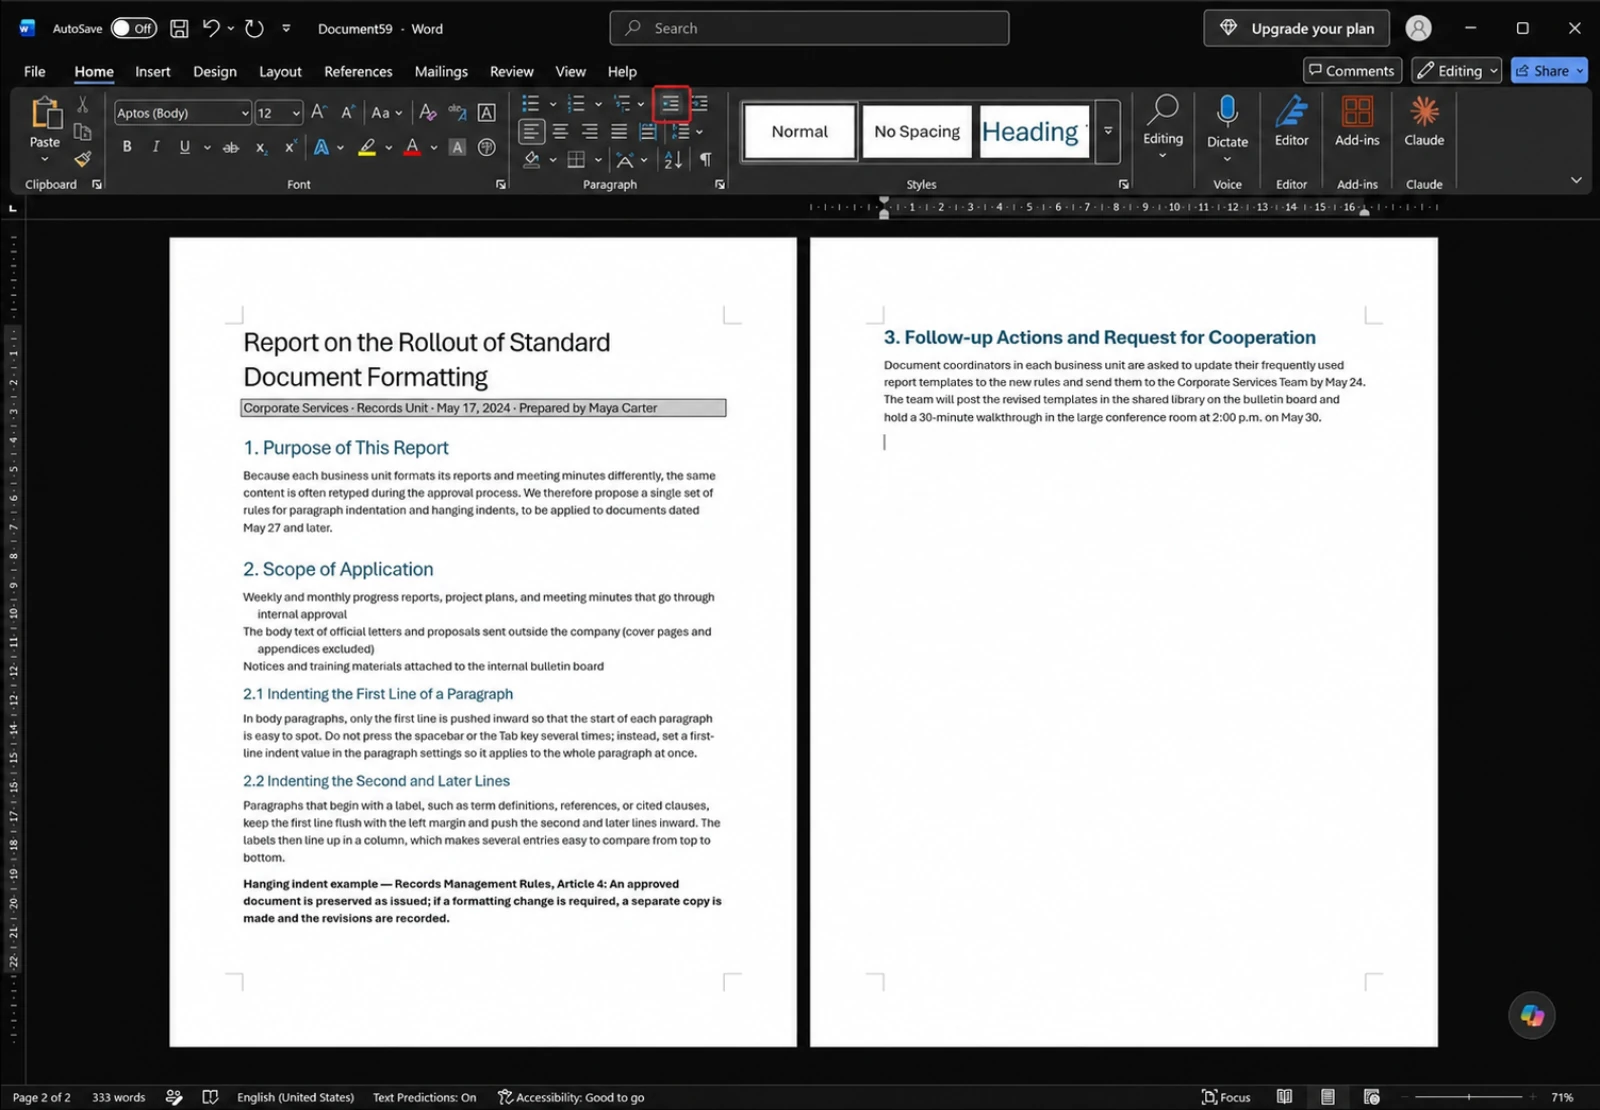Apply the Heading style
Screen dimensions: 1600x1110
(1034, 131)
